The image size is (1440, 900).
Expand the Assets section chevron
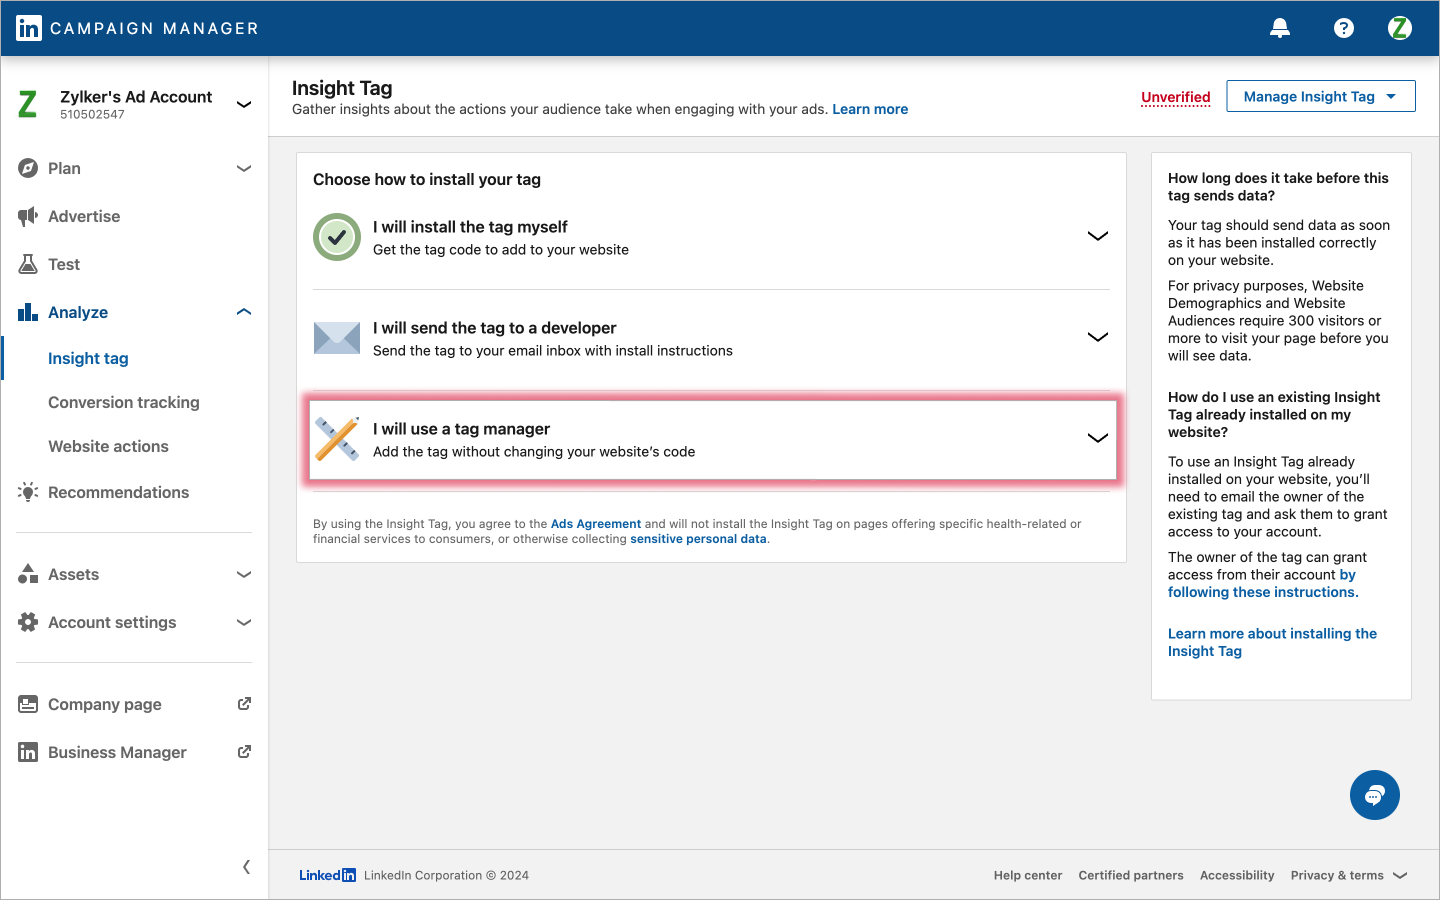(244, 574)
